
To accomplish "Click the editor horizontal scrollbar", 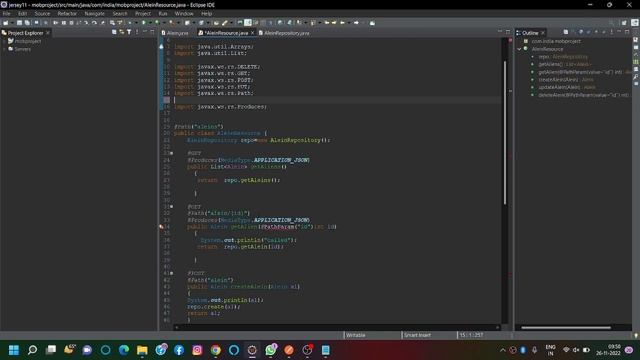I will [337, 327].
